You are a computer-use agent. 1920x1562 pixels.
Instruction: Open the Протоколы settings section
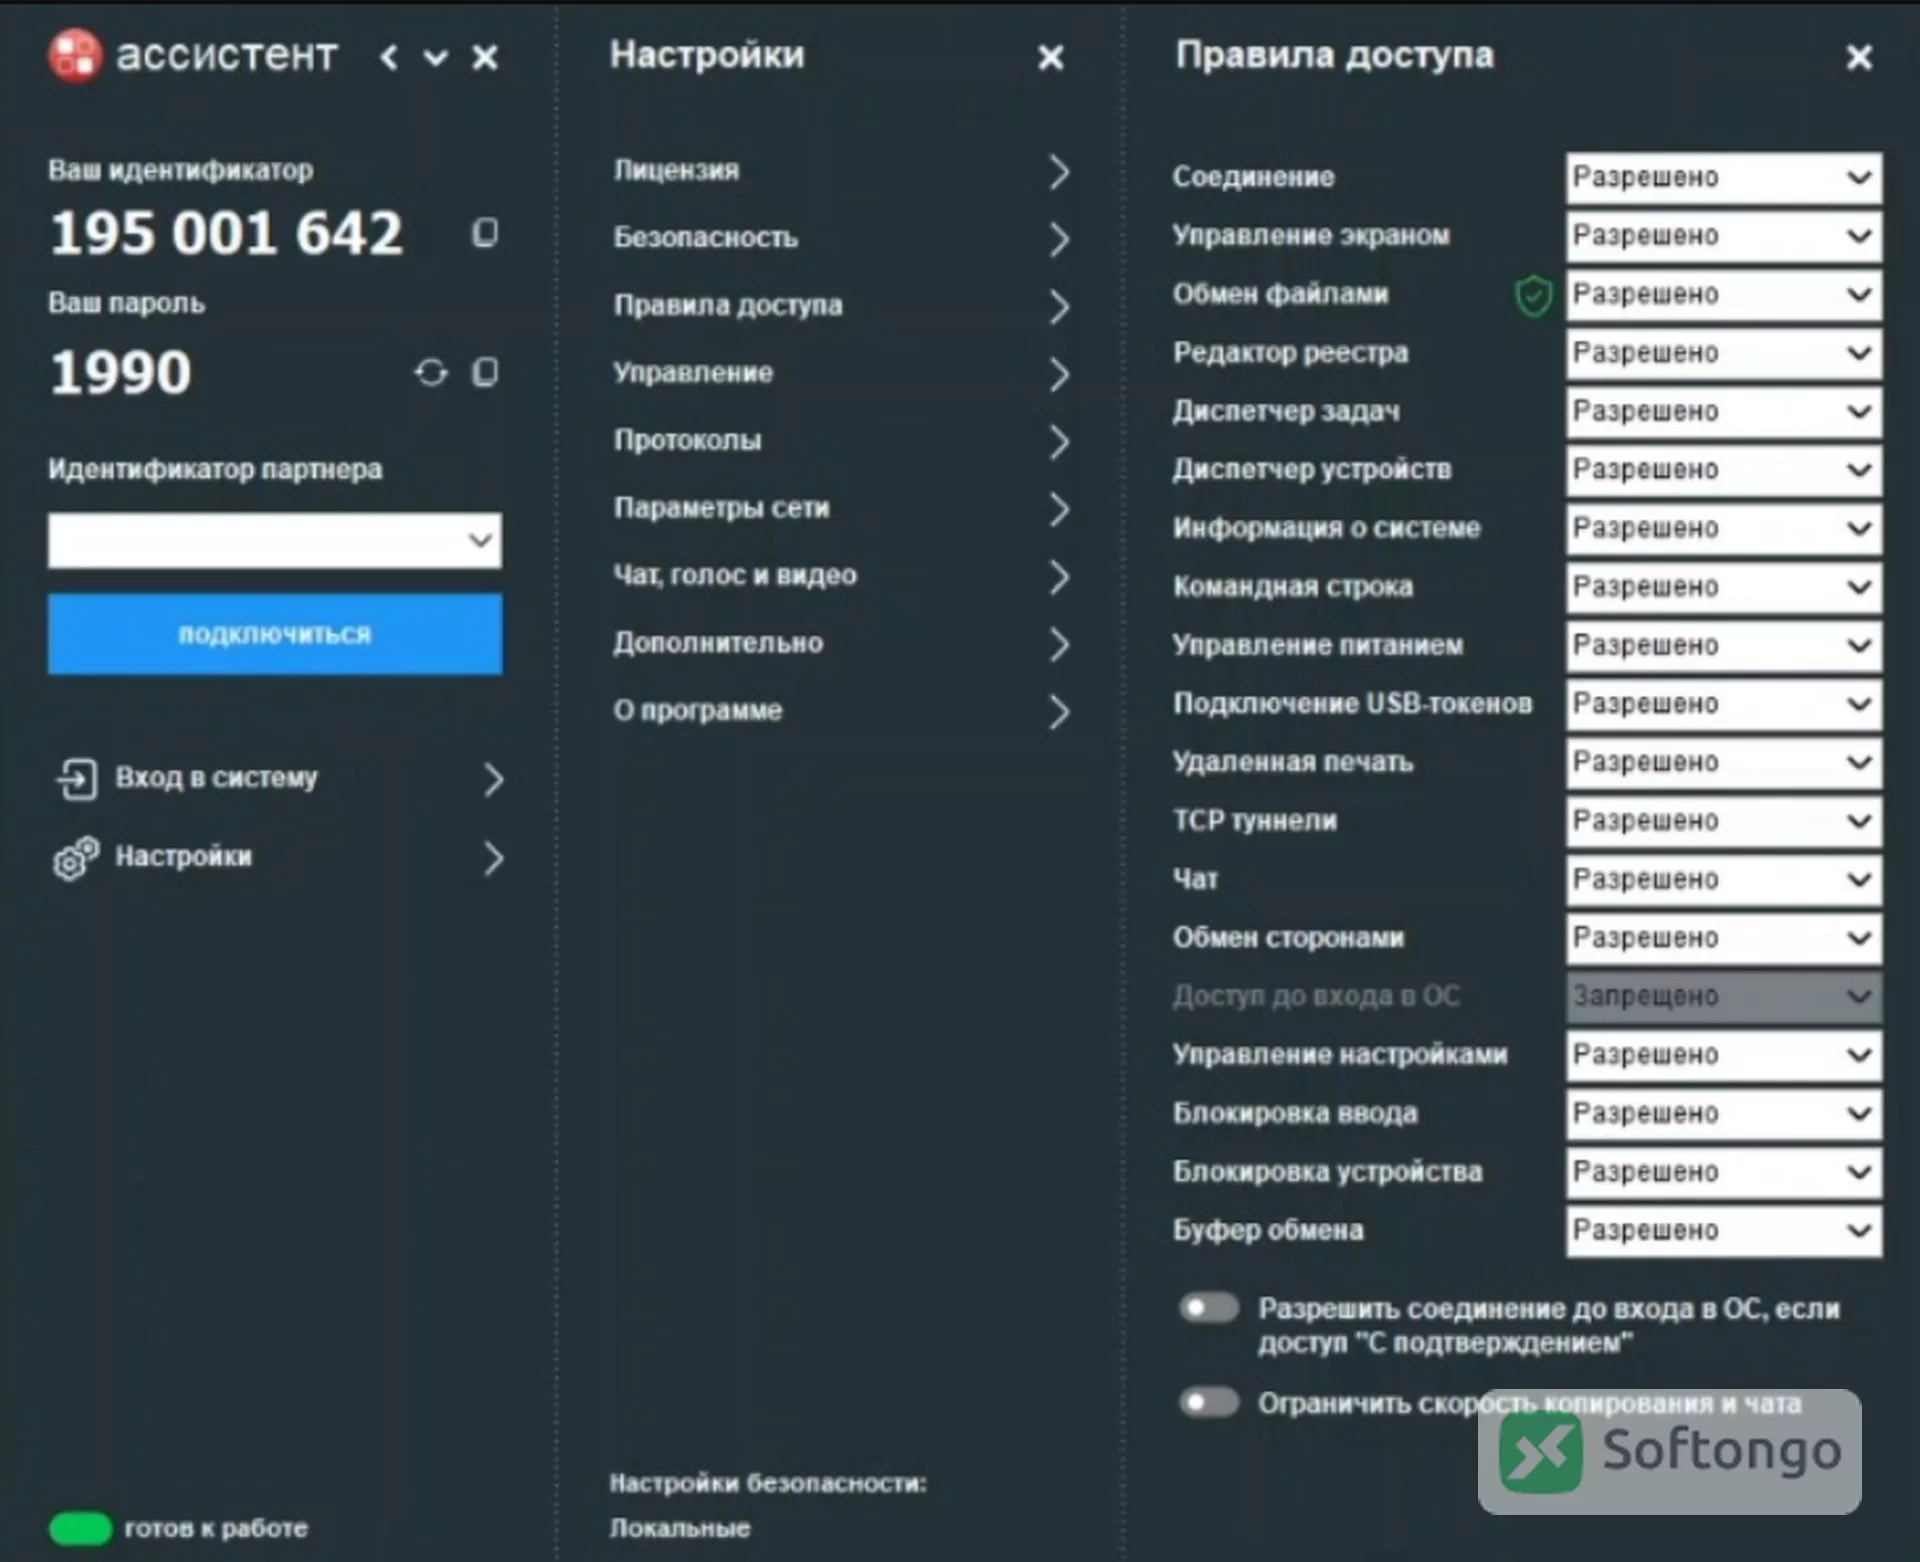click(842, 441)
